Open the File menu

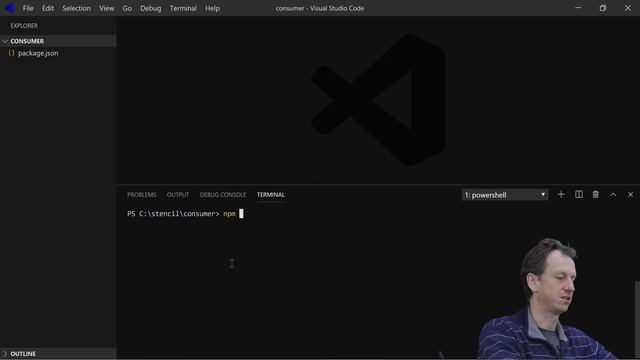[28, 8]
